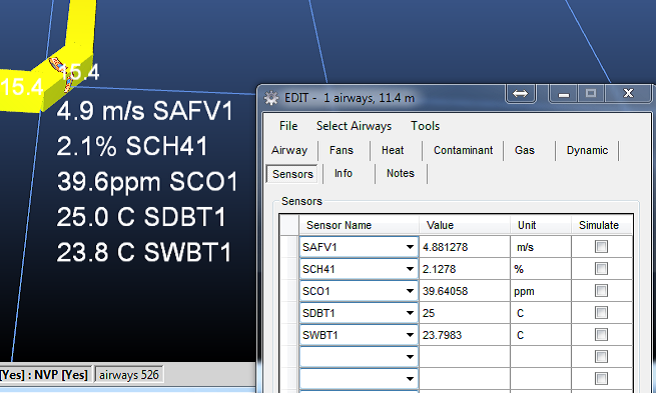Screen dimensions: 656x393
Task: Click the 23.8 C SWBT1 label
Action: (x=144, y=253)
